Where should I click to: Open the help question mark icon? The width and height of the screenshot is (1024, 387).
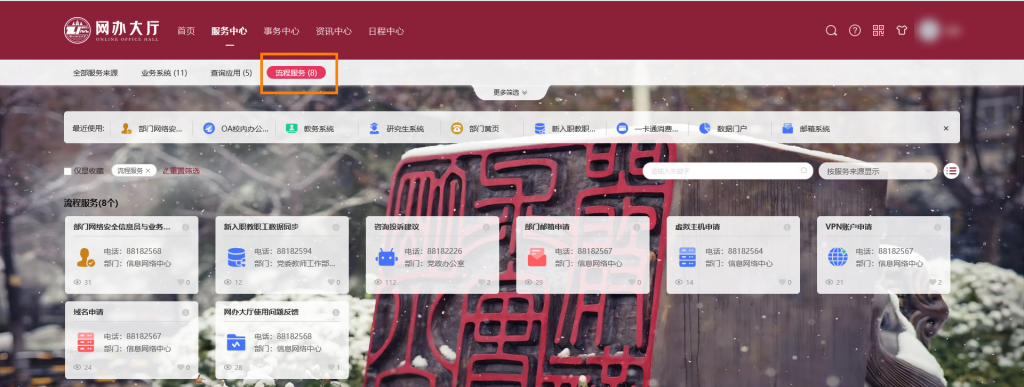point(854,31)
